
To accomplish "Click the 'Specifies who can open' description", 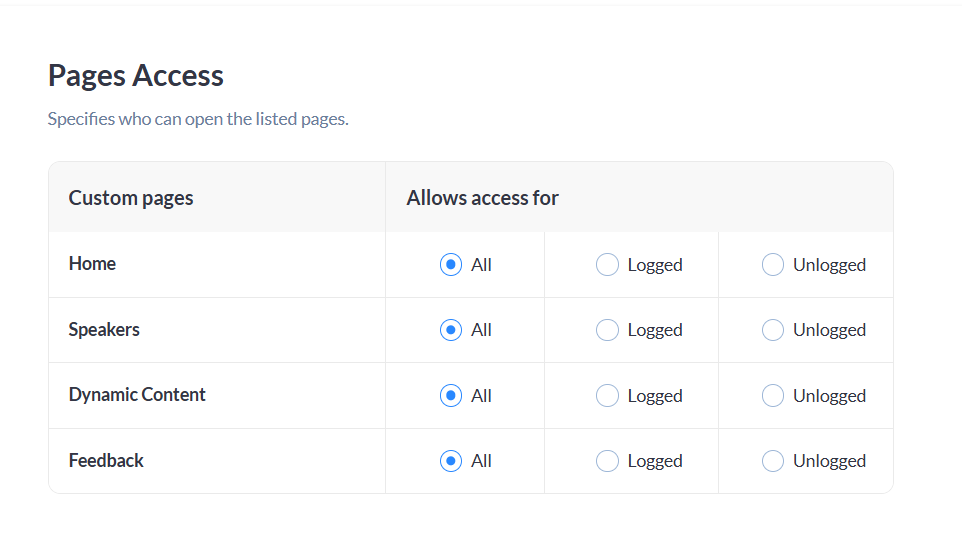I will click(x=198, y=119).
